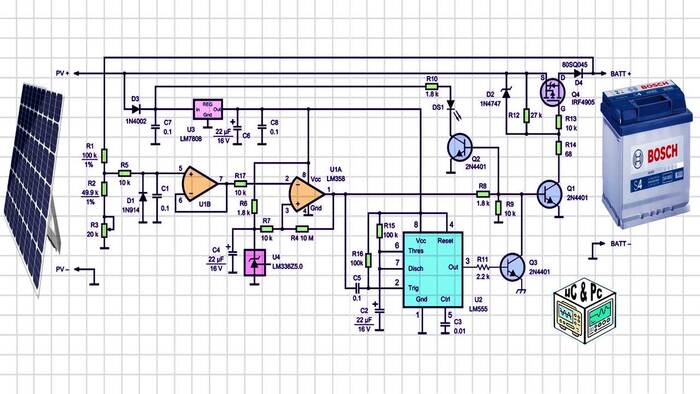Select the U4 LM336Z5.0 reference symbol

pos(254,262)
